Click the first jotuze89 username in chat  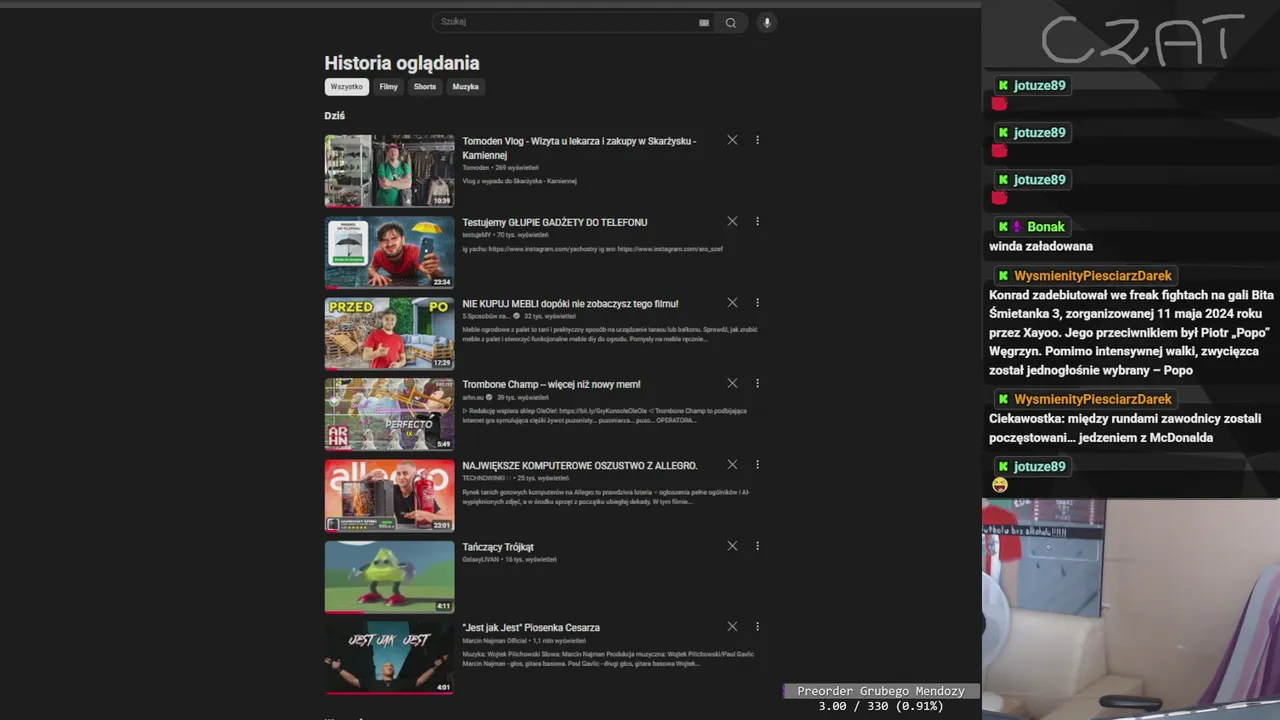pos(1040,86)
